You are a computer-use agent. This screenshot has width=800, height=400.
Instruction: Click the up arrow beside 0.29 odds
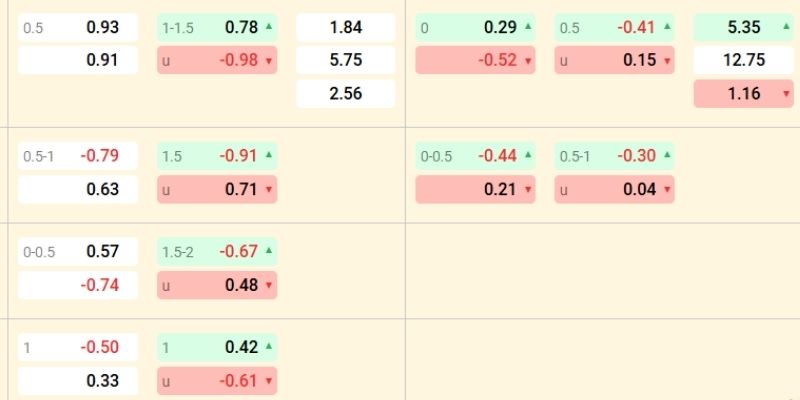[527, 27]
